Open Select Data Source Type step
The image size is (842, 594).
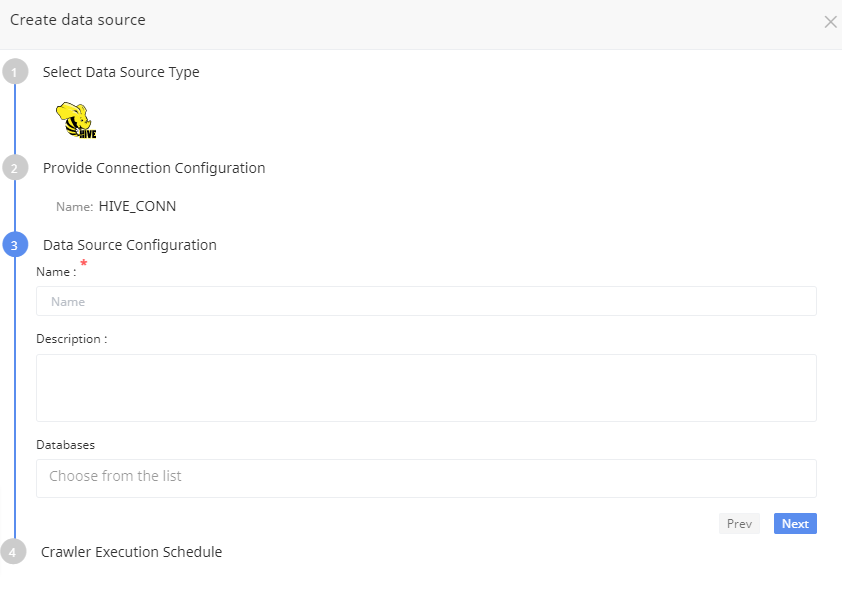tap(121, 72)
